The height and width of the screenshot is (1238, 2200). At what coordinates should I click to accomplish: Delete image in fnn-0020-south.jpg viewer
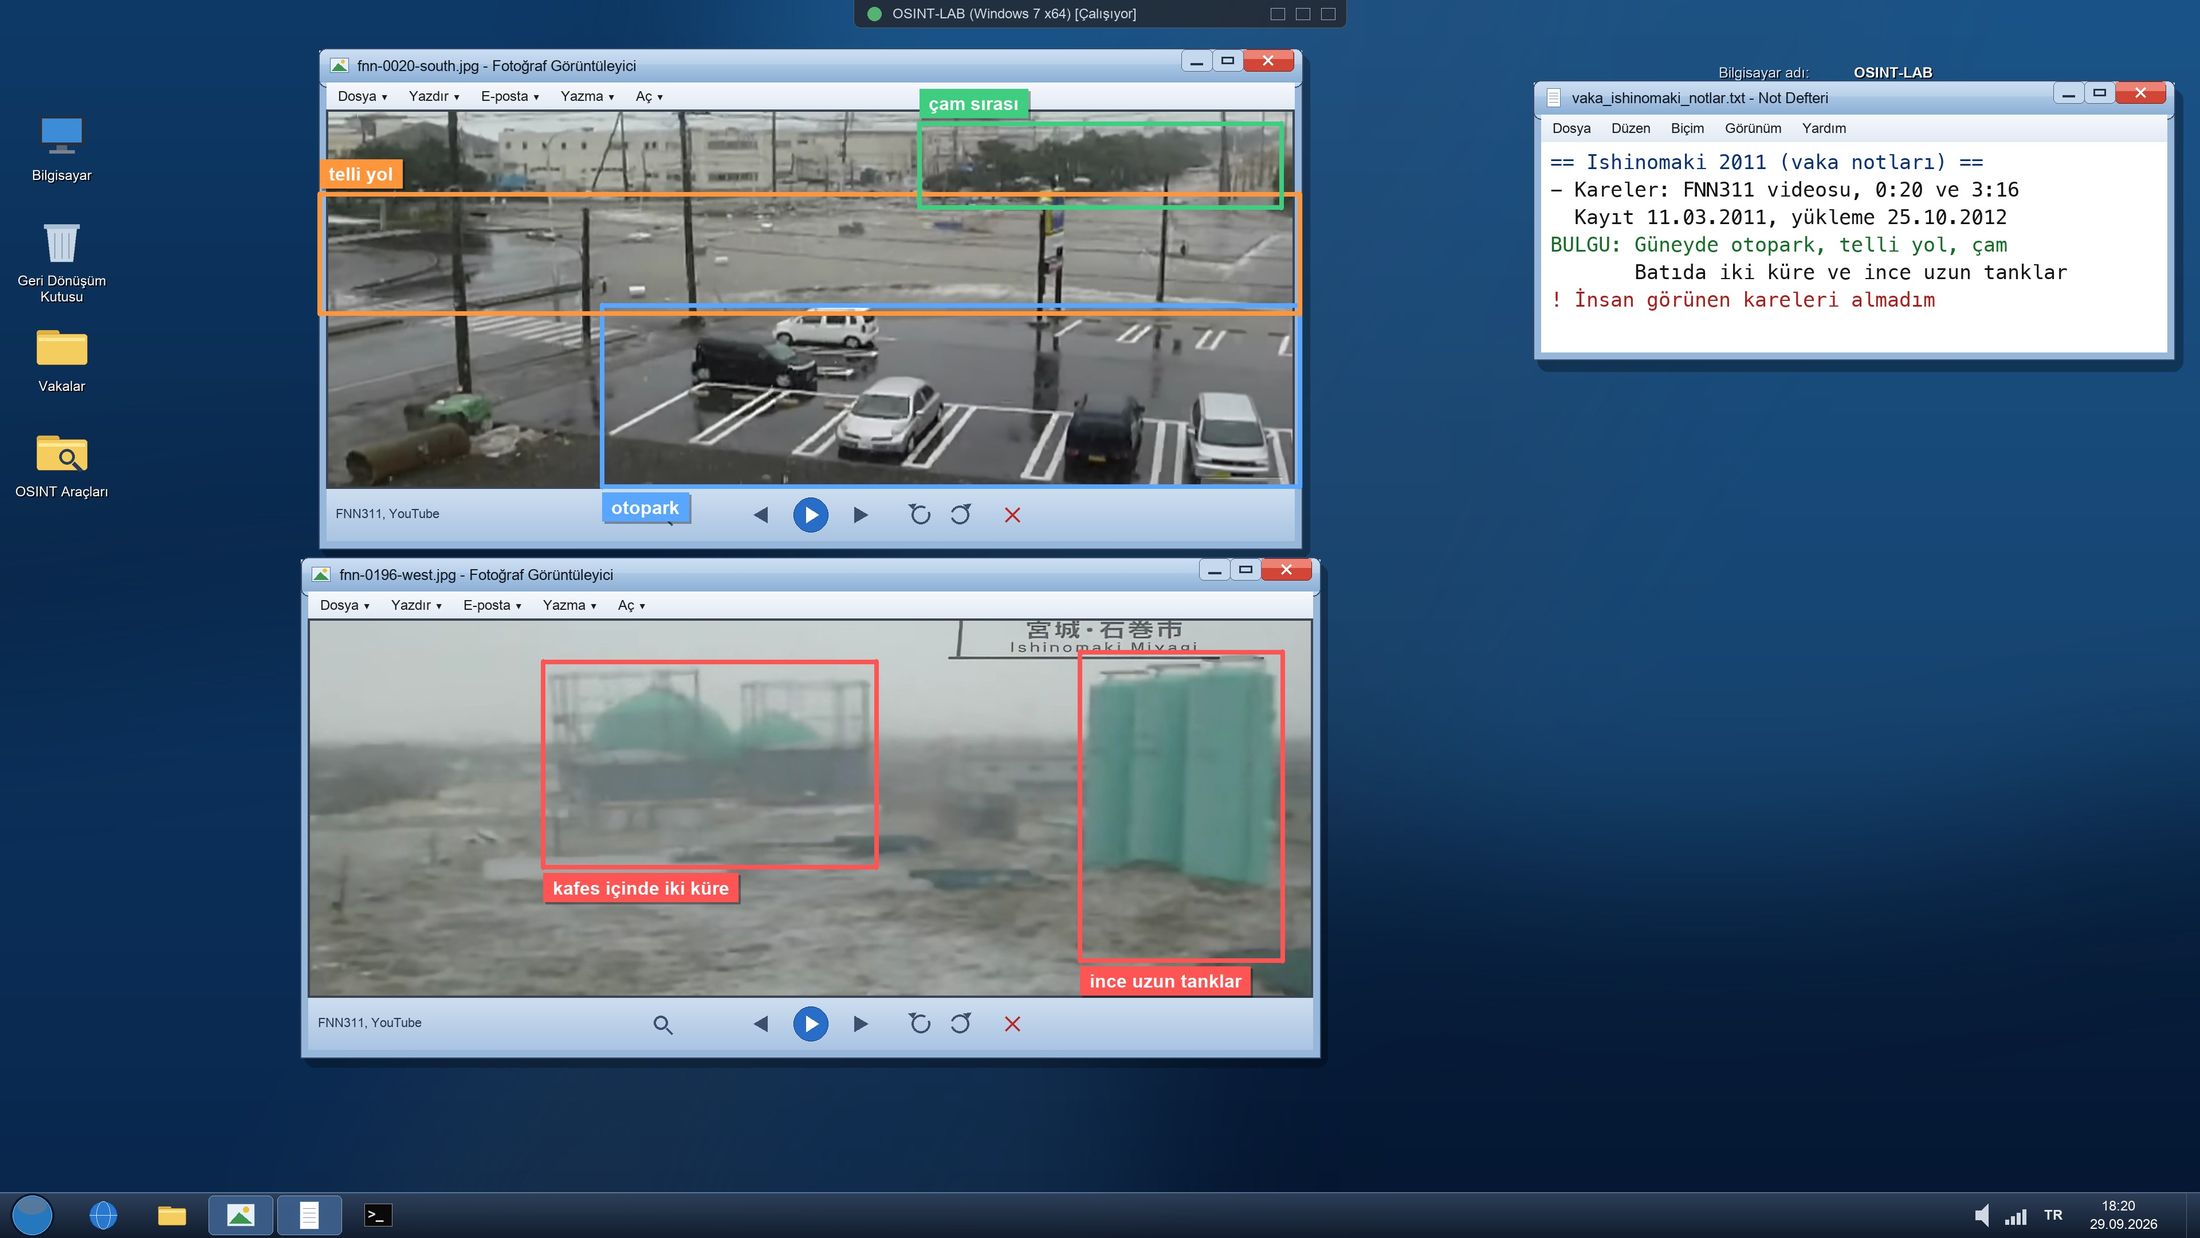pyautogui.click(x=1012, y=515)
